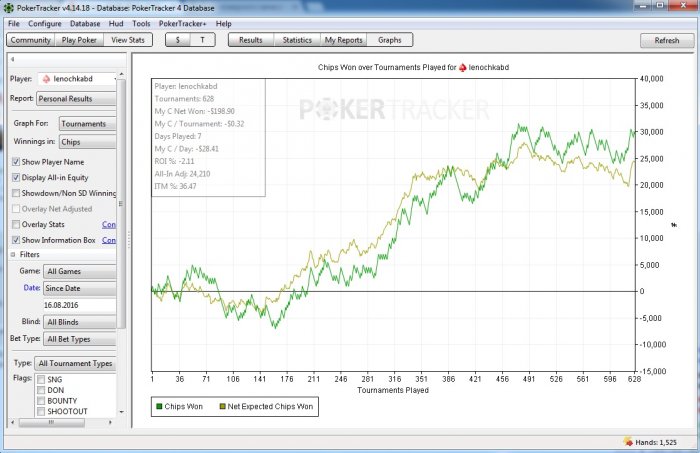The height and width of the screenshot is (453, 700).
Task: Open the Graph For dropdown
Action: [88, 124]
